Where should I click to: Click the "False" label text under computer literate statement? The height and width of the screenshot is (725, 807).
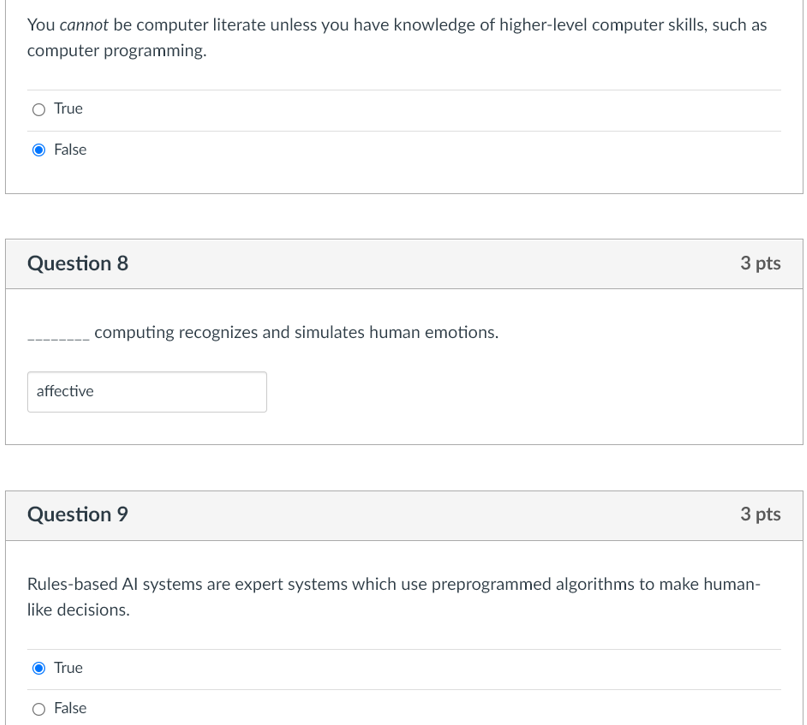[x=70, y=150]
